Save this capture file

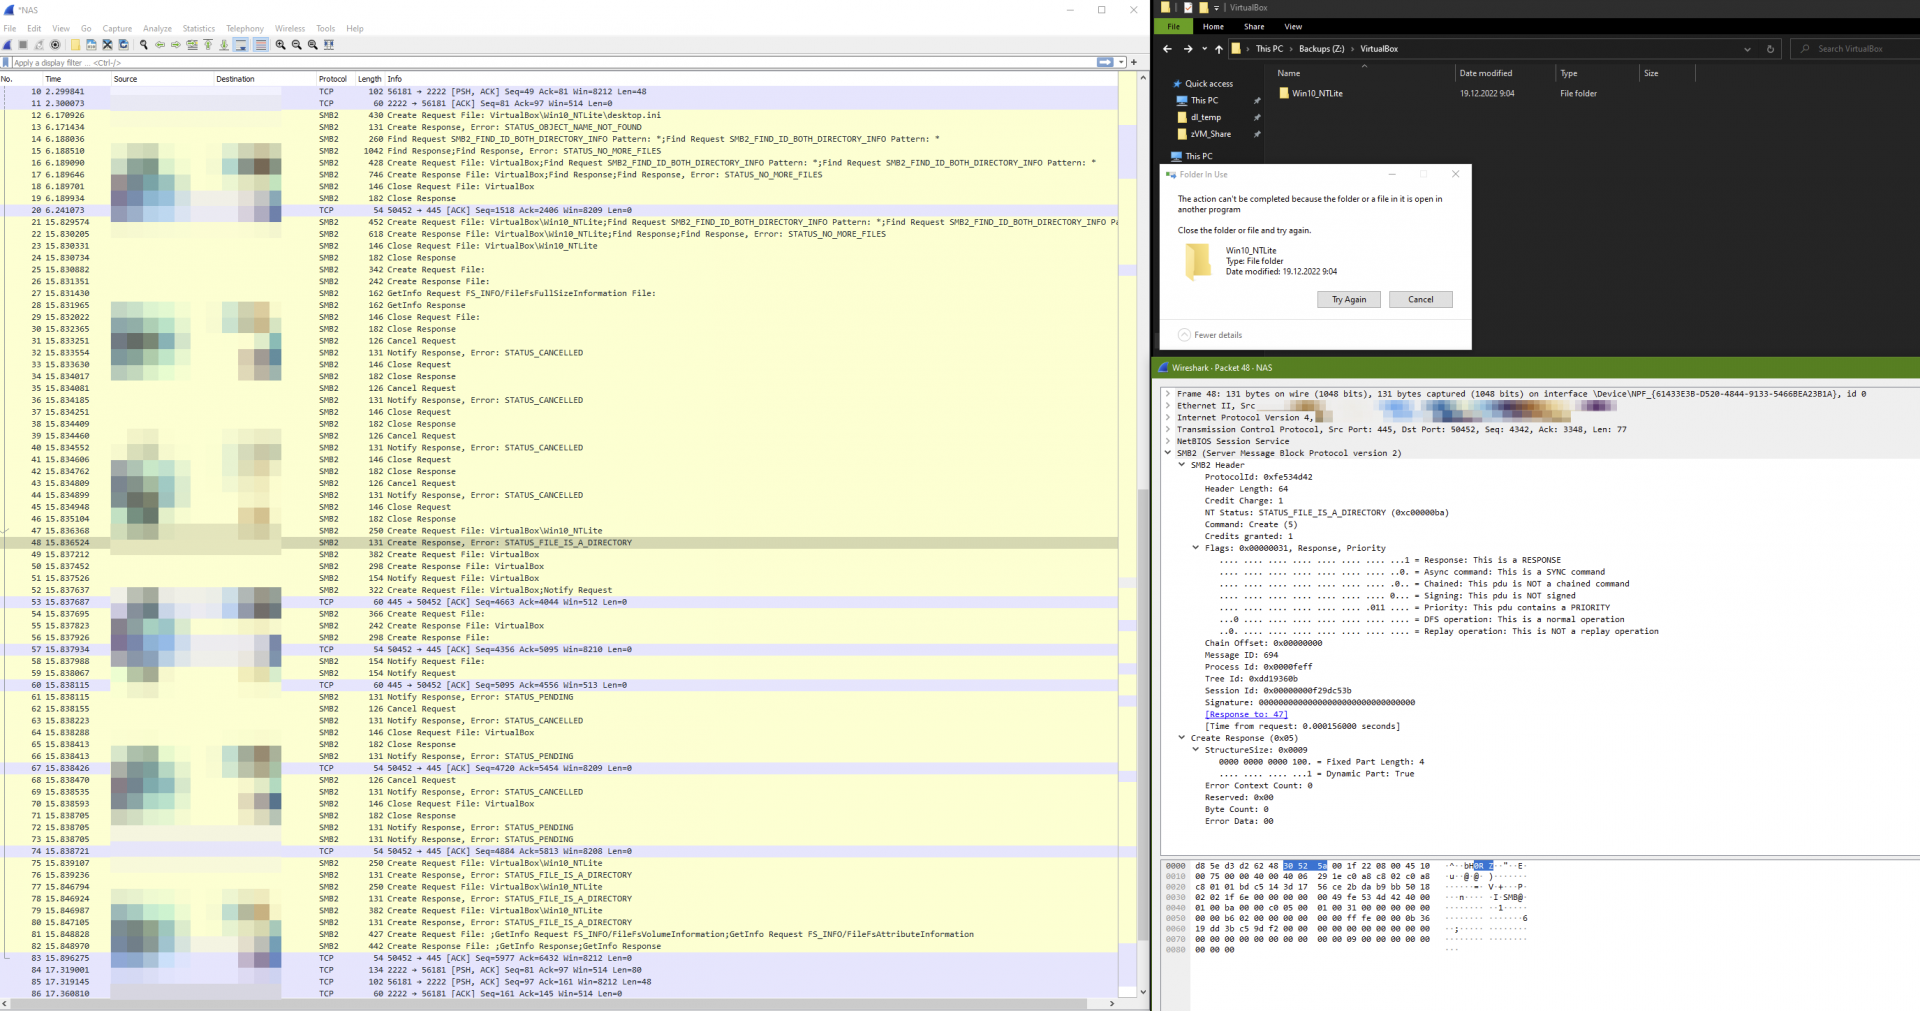(x=91, y=45)
